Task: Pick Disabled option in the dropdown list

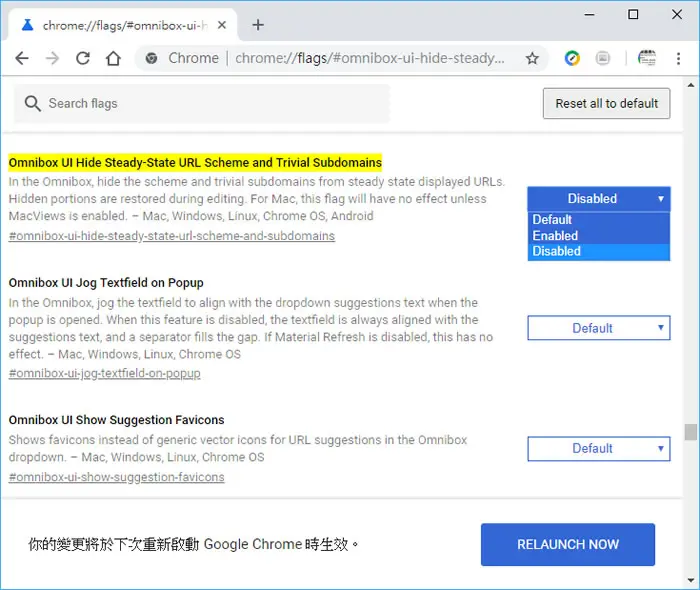Action: [599, 252]
